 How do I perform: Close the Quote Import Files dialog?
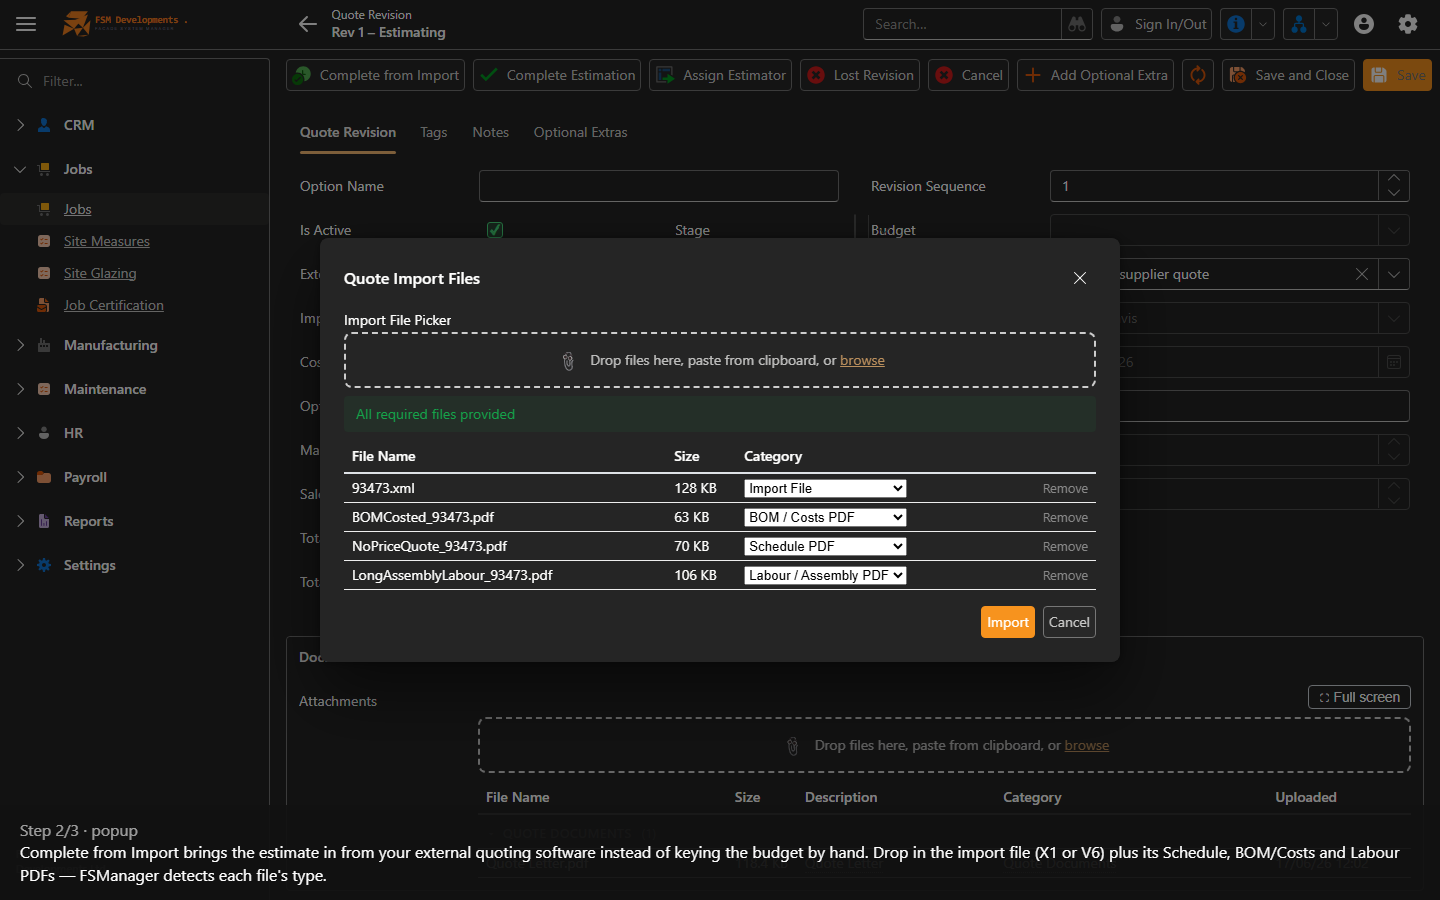1080,278
